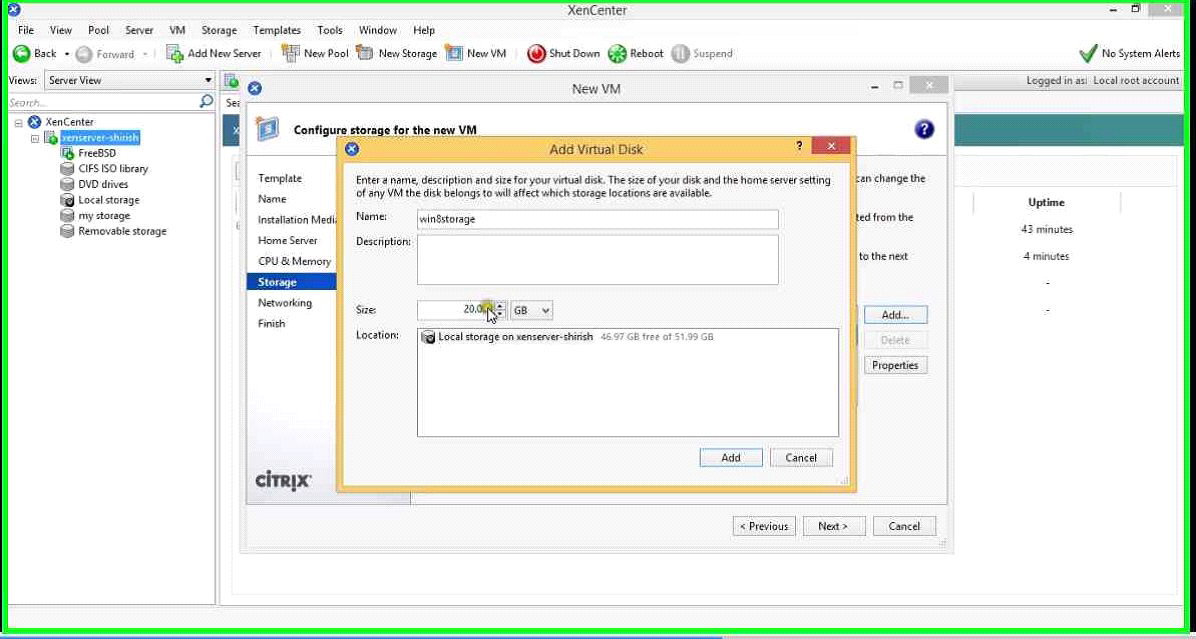Select the CIFS ISO library icon
The width and height of the screenshot is (1196, 639).
click(67, 169)
